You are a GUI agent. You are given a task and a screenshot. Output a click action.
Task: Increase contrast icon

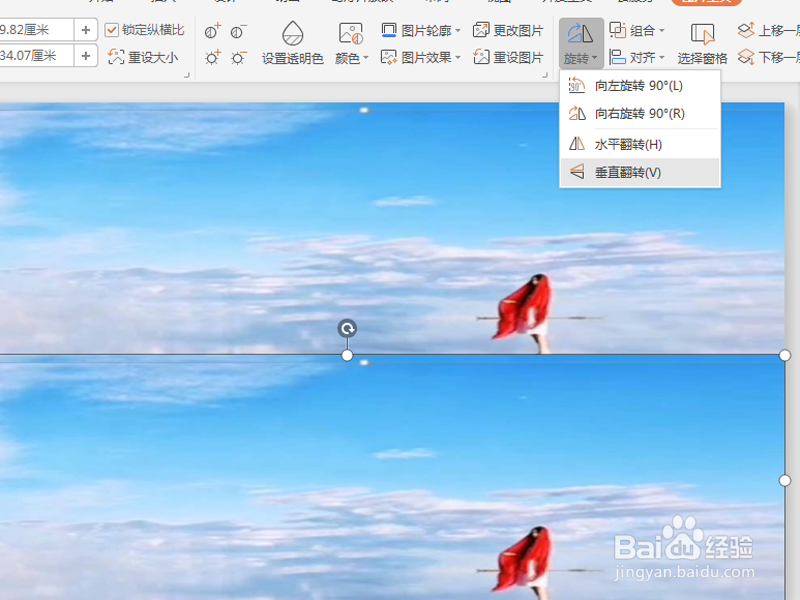click(212, 32)
